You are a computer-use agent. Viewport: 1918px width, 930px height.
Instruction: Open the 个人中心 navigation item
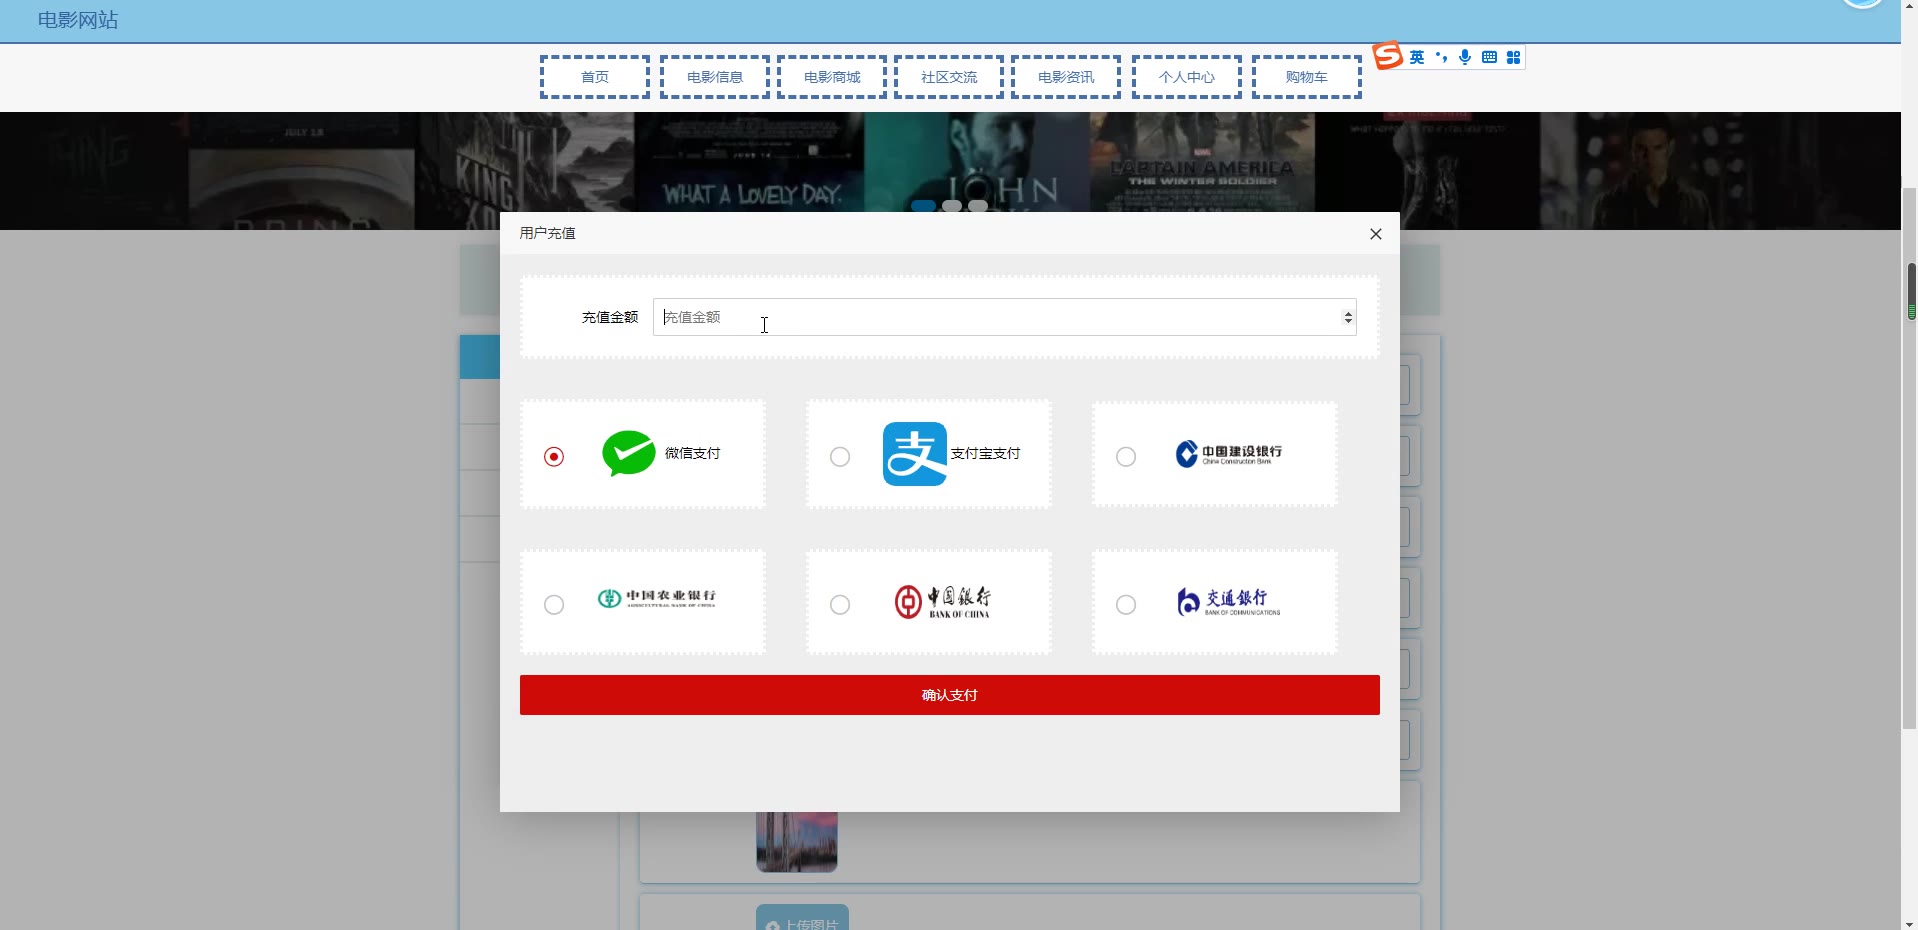[1187, 77]
